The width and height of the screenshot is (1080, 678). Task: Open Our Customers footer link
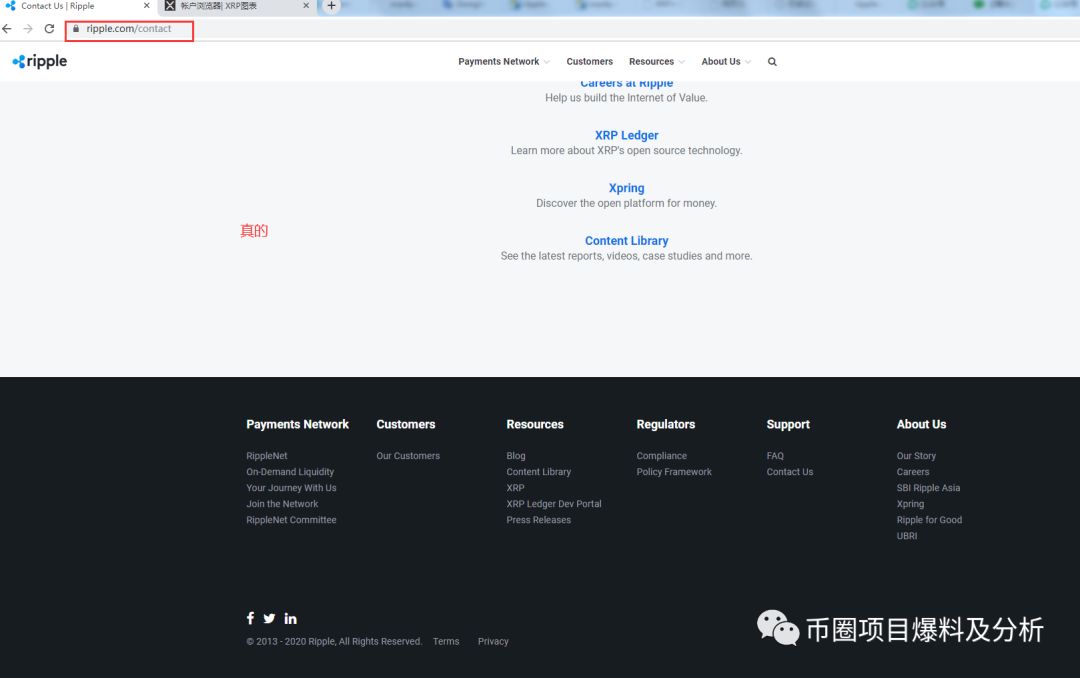(408, 455)
